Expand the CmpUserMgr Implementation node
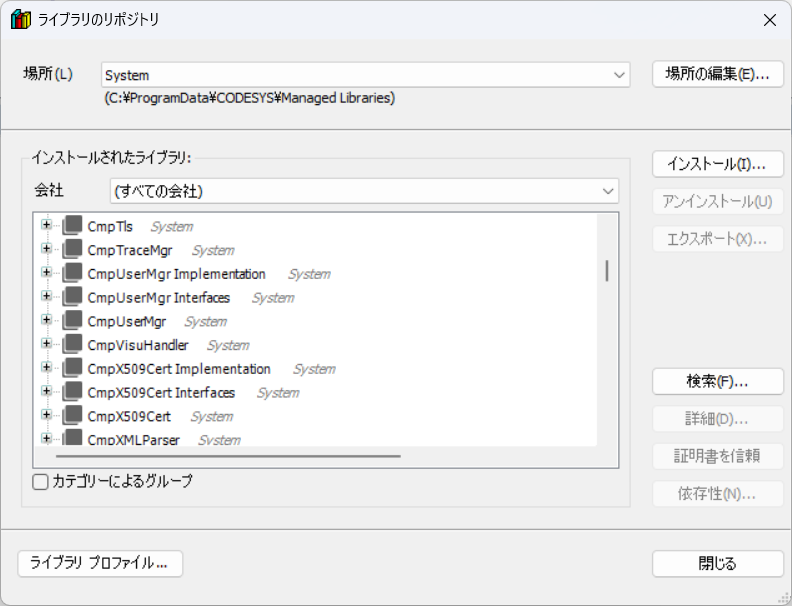 (46, 272)
